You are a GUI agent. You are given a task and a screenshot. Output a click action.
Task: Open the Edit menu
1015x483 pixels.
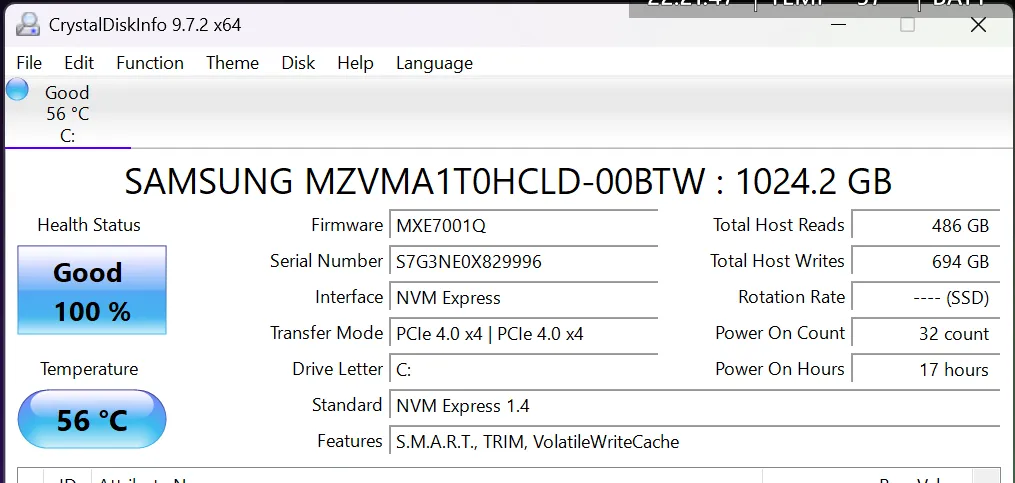(79, 63)
